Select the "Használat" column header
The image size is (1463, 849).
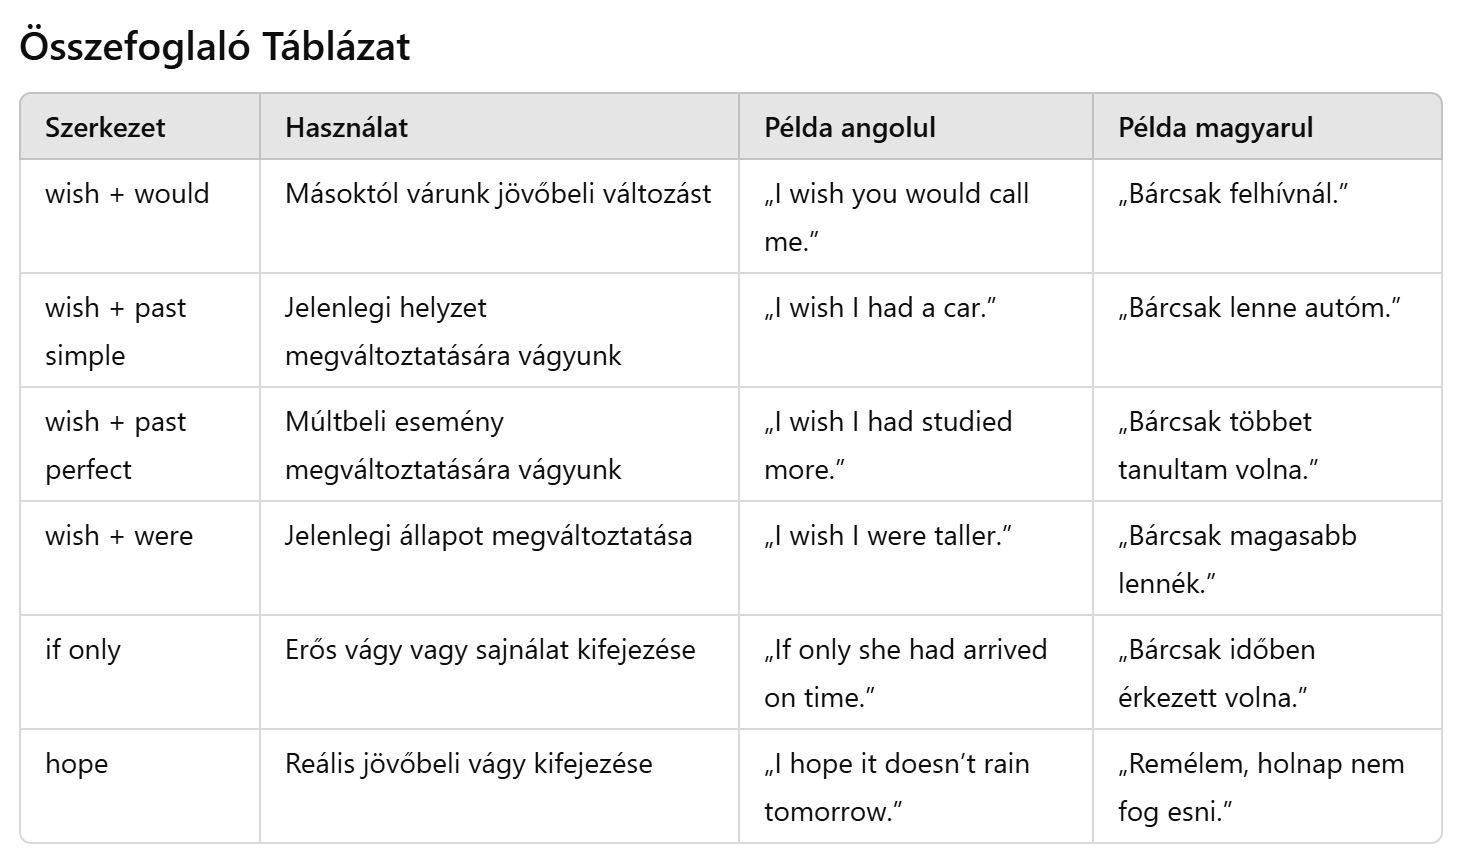(346, 127)
